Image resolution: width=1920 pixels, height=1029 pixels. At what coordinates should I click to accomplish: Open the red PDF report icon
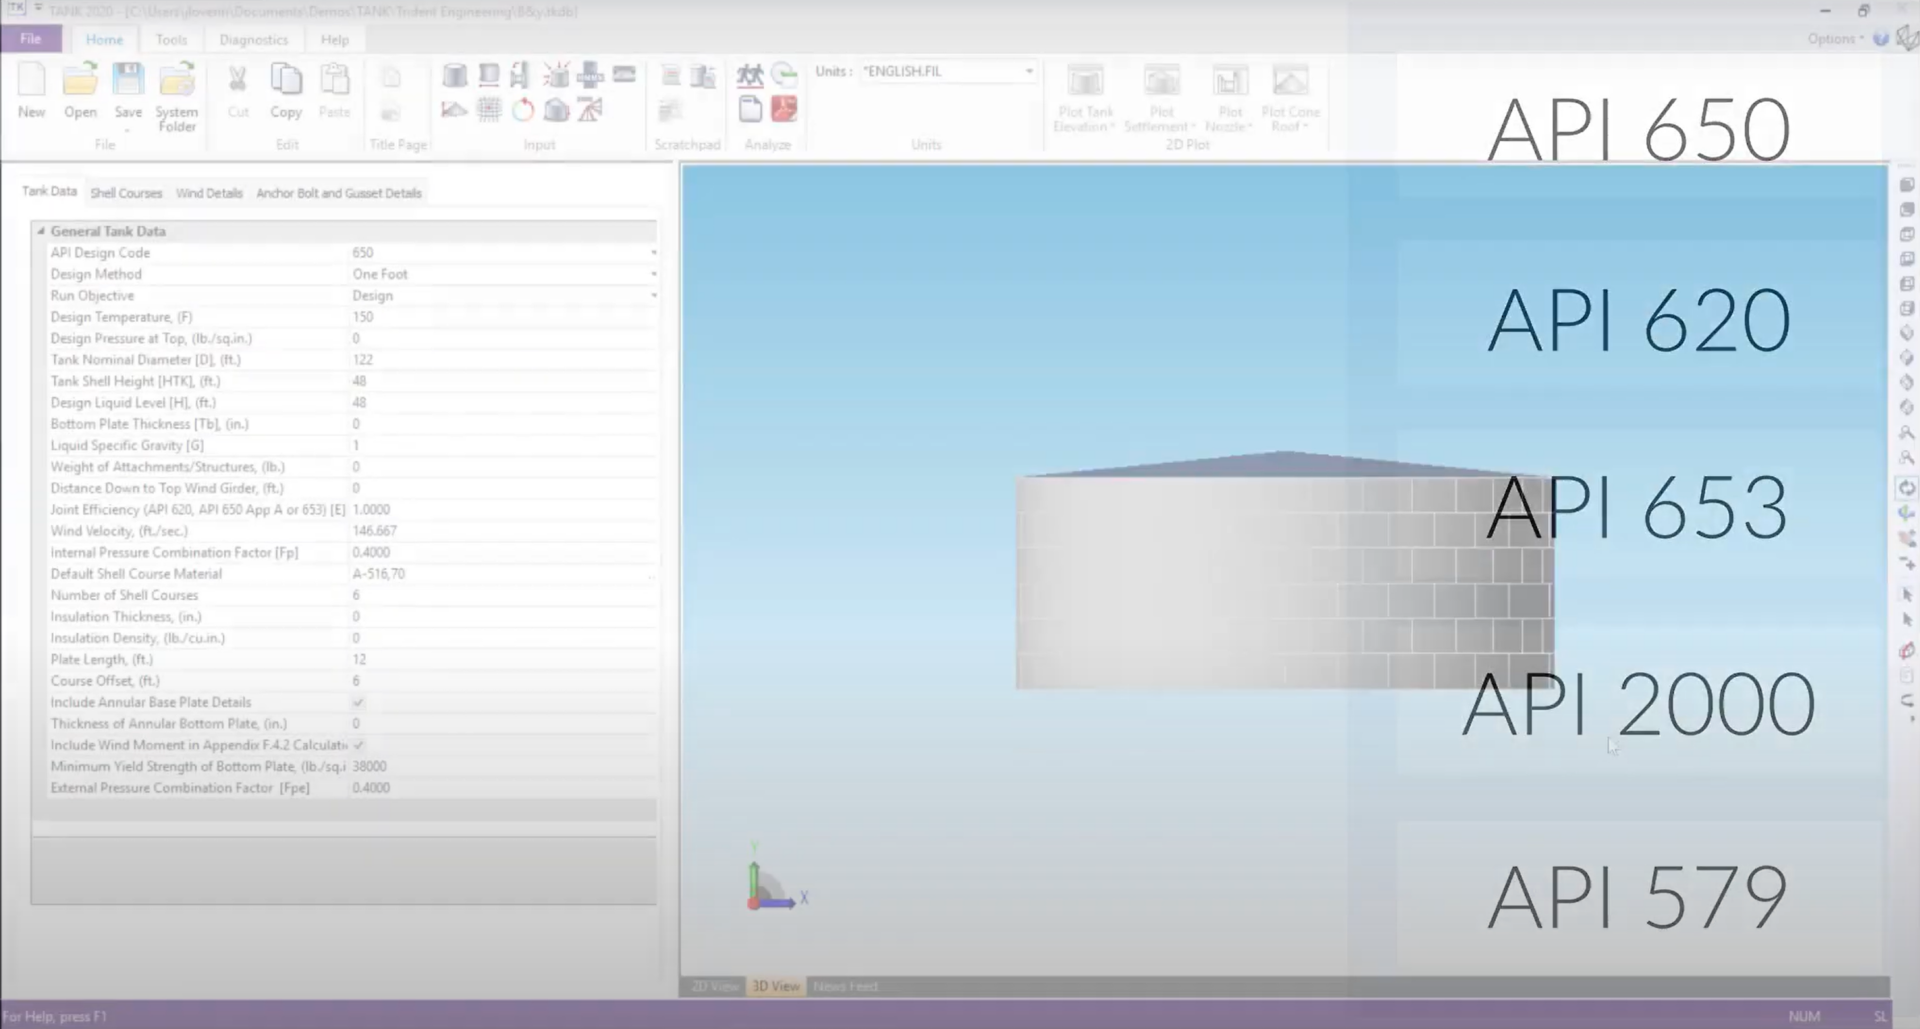click(x=785, y=109)
